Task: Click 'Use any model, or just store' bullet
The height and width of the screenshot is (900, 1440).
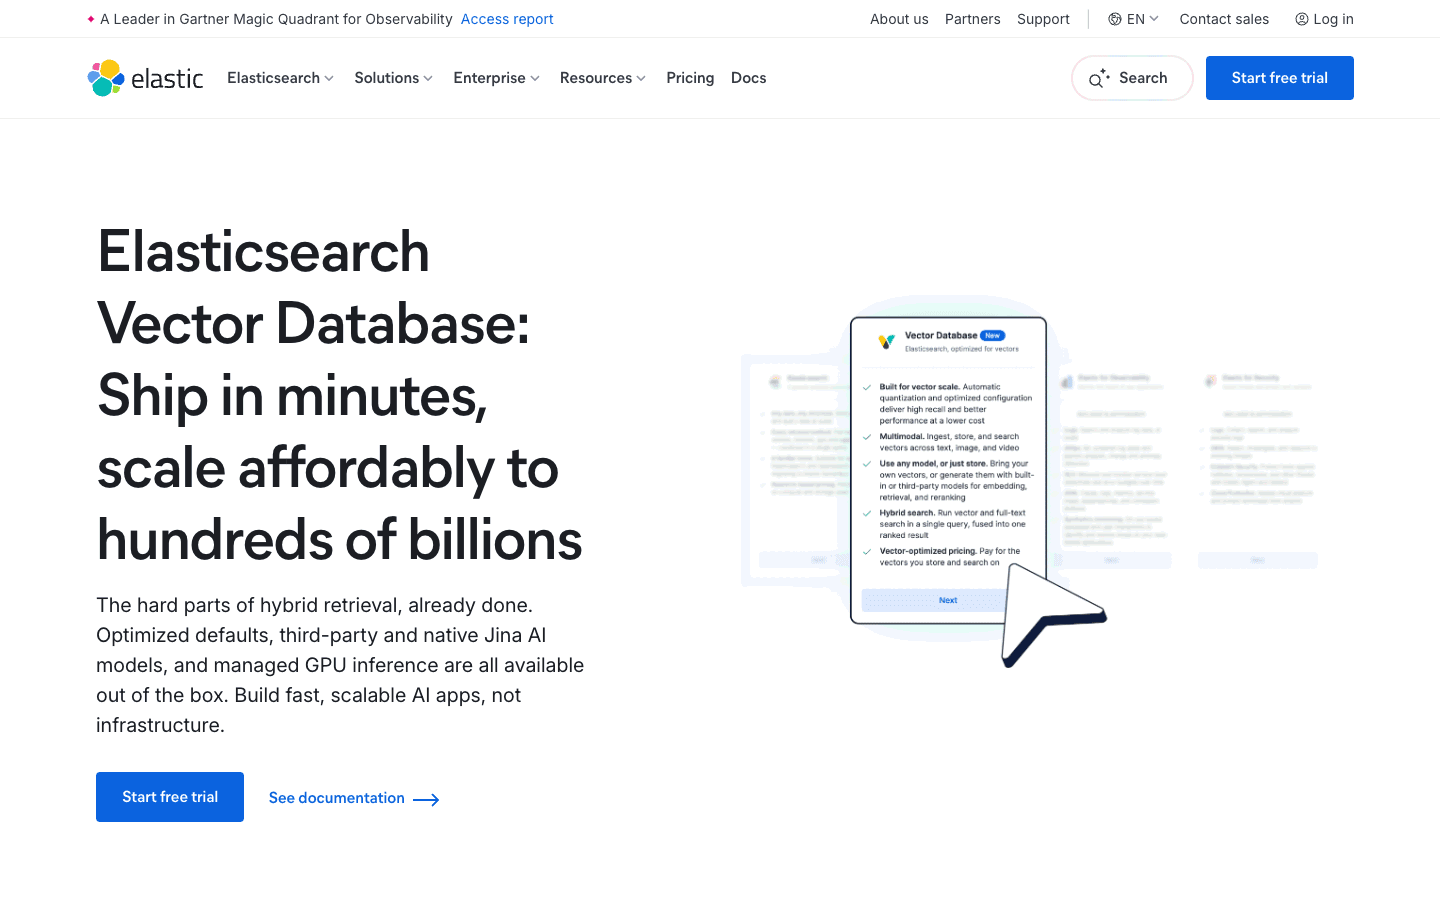Action: tap(957, 480)
